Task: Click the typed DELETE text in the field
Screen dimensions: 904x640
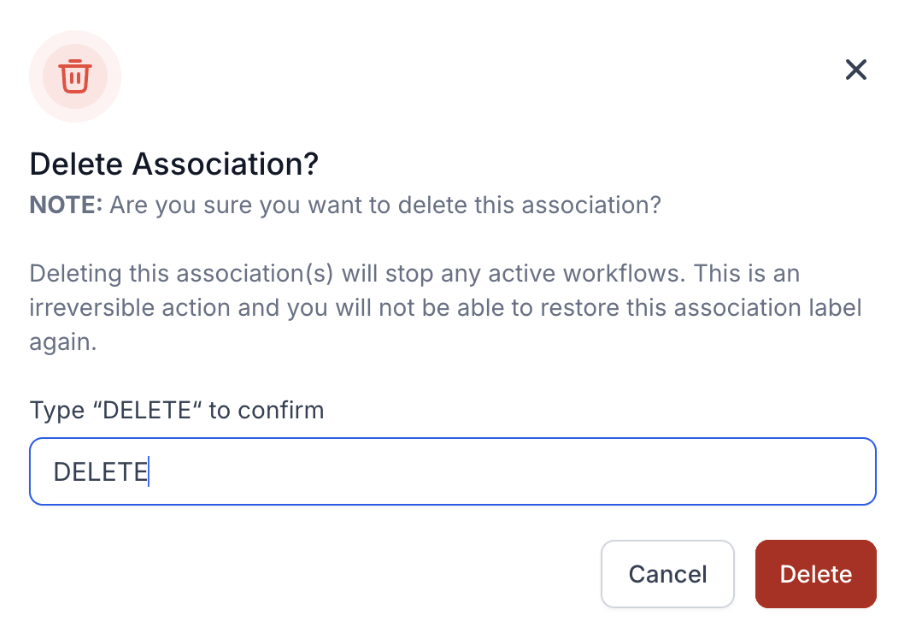Action: point(100,472)
